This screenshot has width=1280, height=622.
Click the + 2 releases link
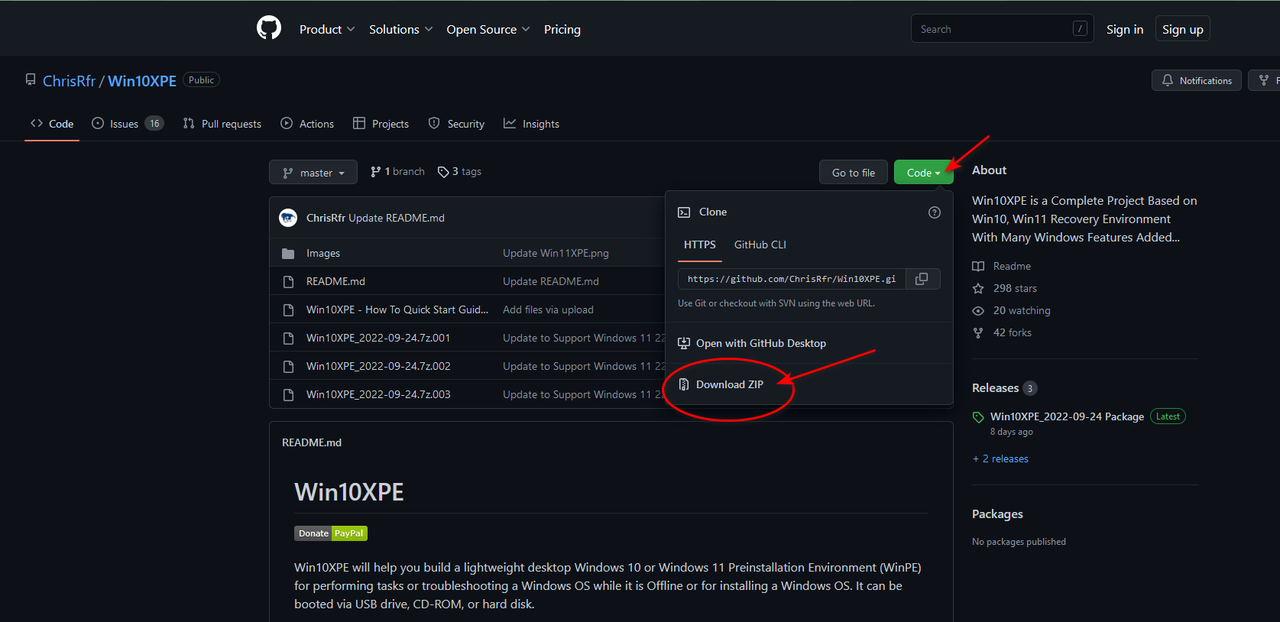point(1000,458)
